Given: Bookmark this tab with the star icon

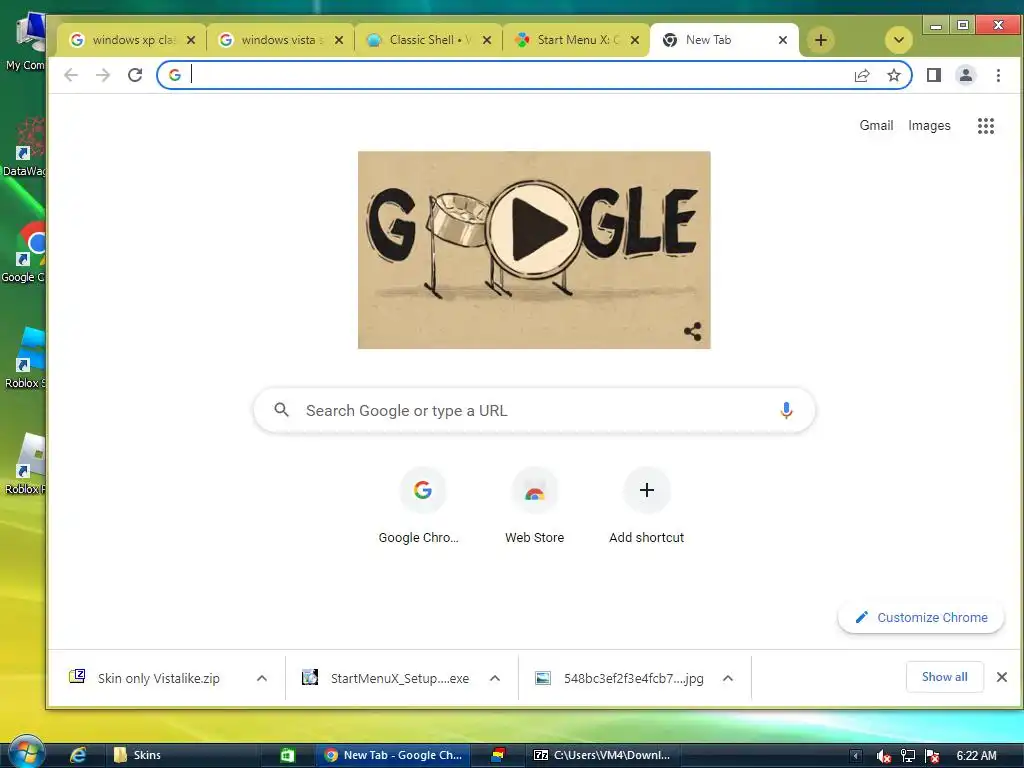Looking at the screenshot, I should (894, 75).
